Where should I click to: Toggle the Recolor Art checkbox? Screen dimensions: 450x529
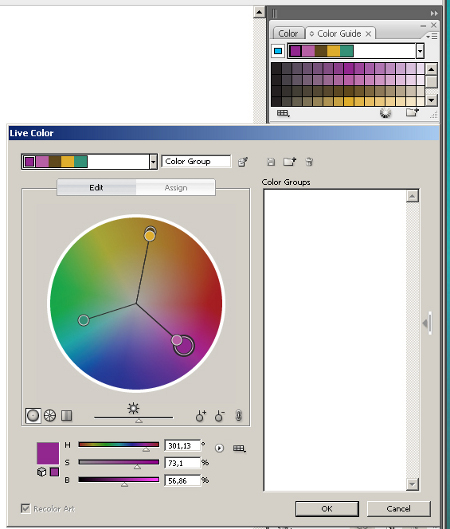pos(25,508)
